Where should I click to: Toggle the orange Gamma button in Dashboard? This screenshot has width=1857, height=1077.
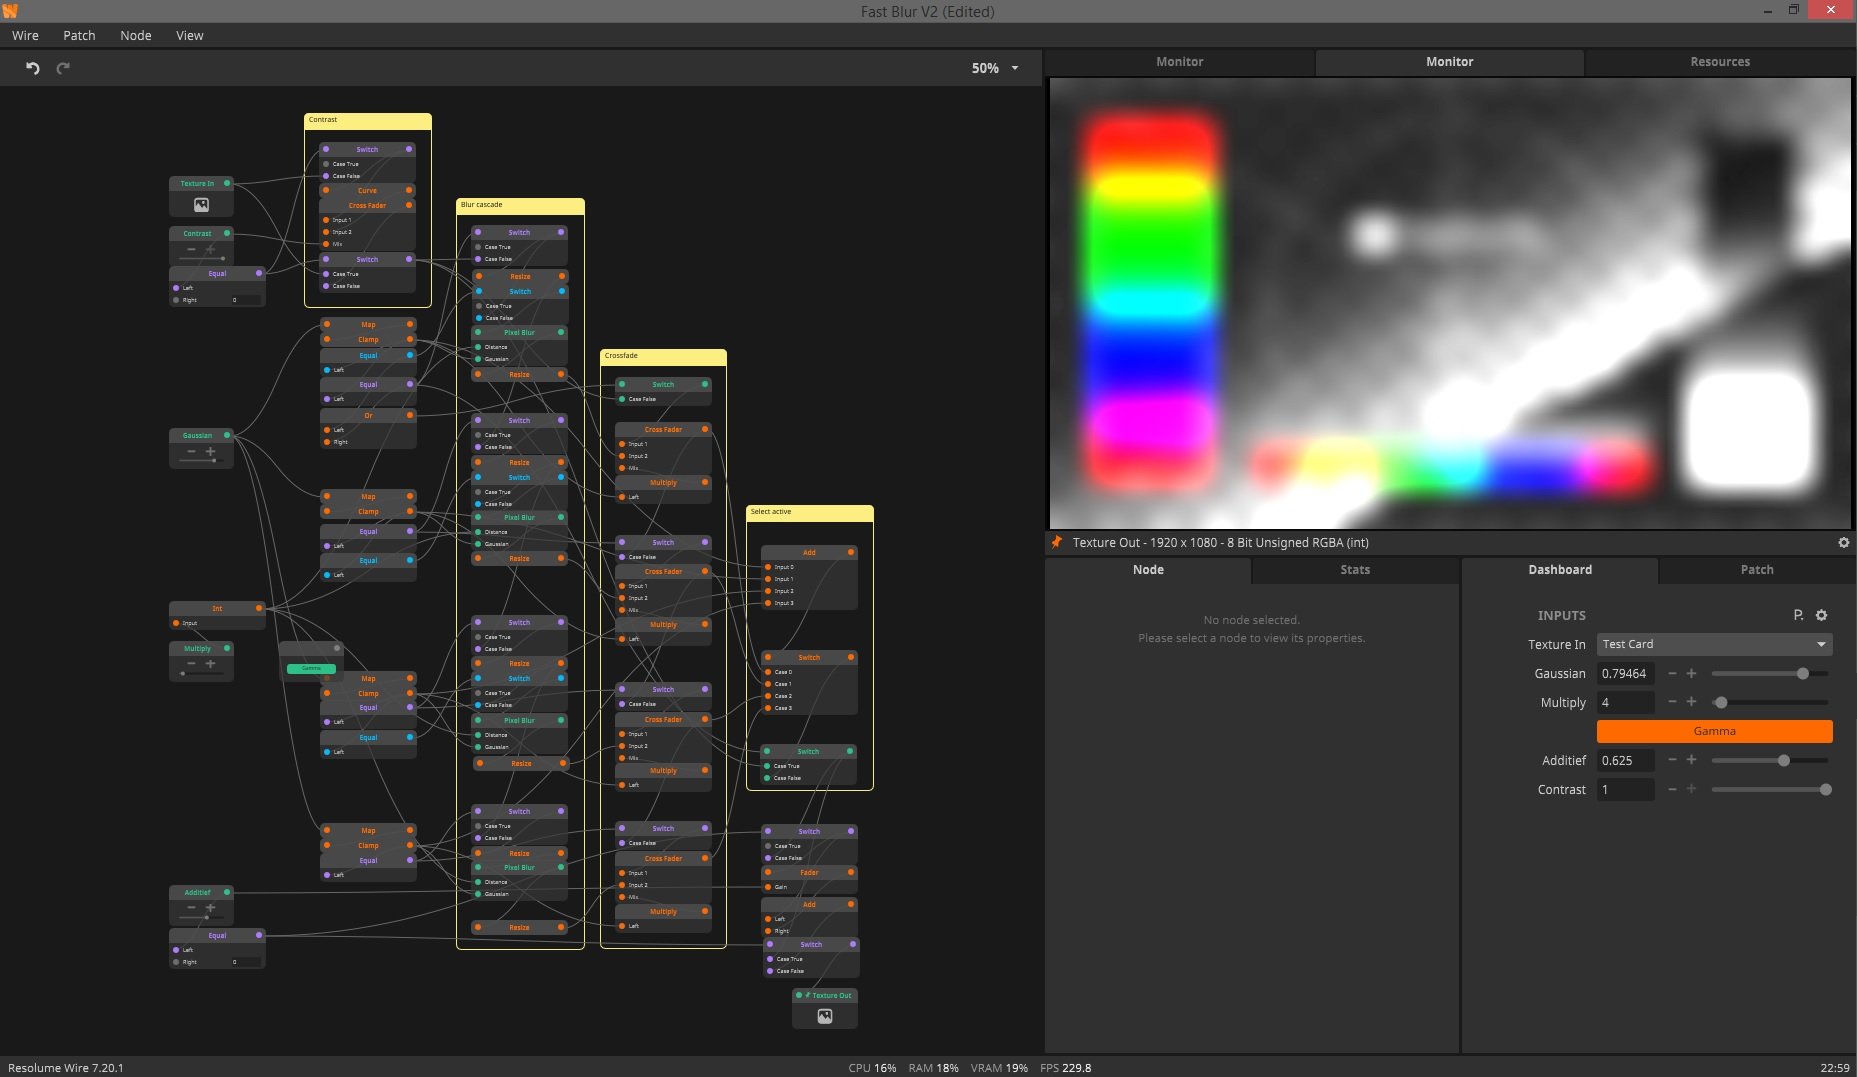coord(1714,731)
